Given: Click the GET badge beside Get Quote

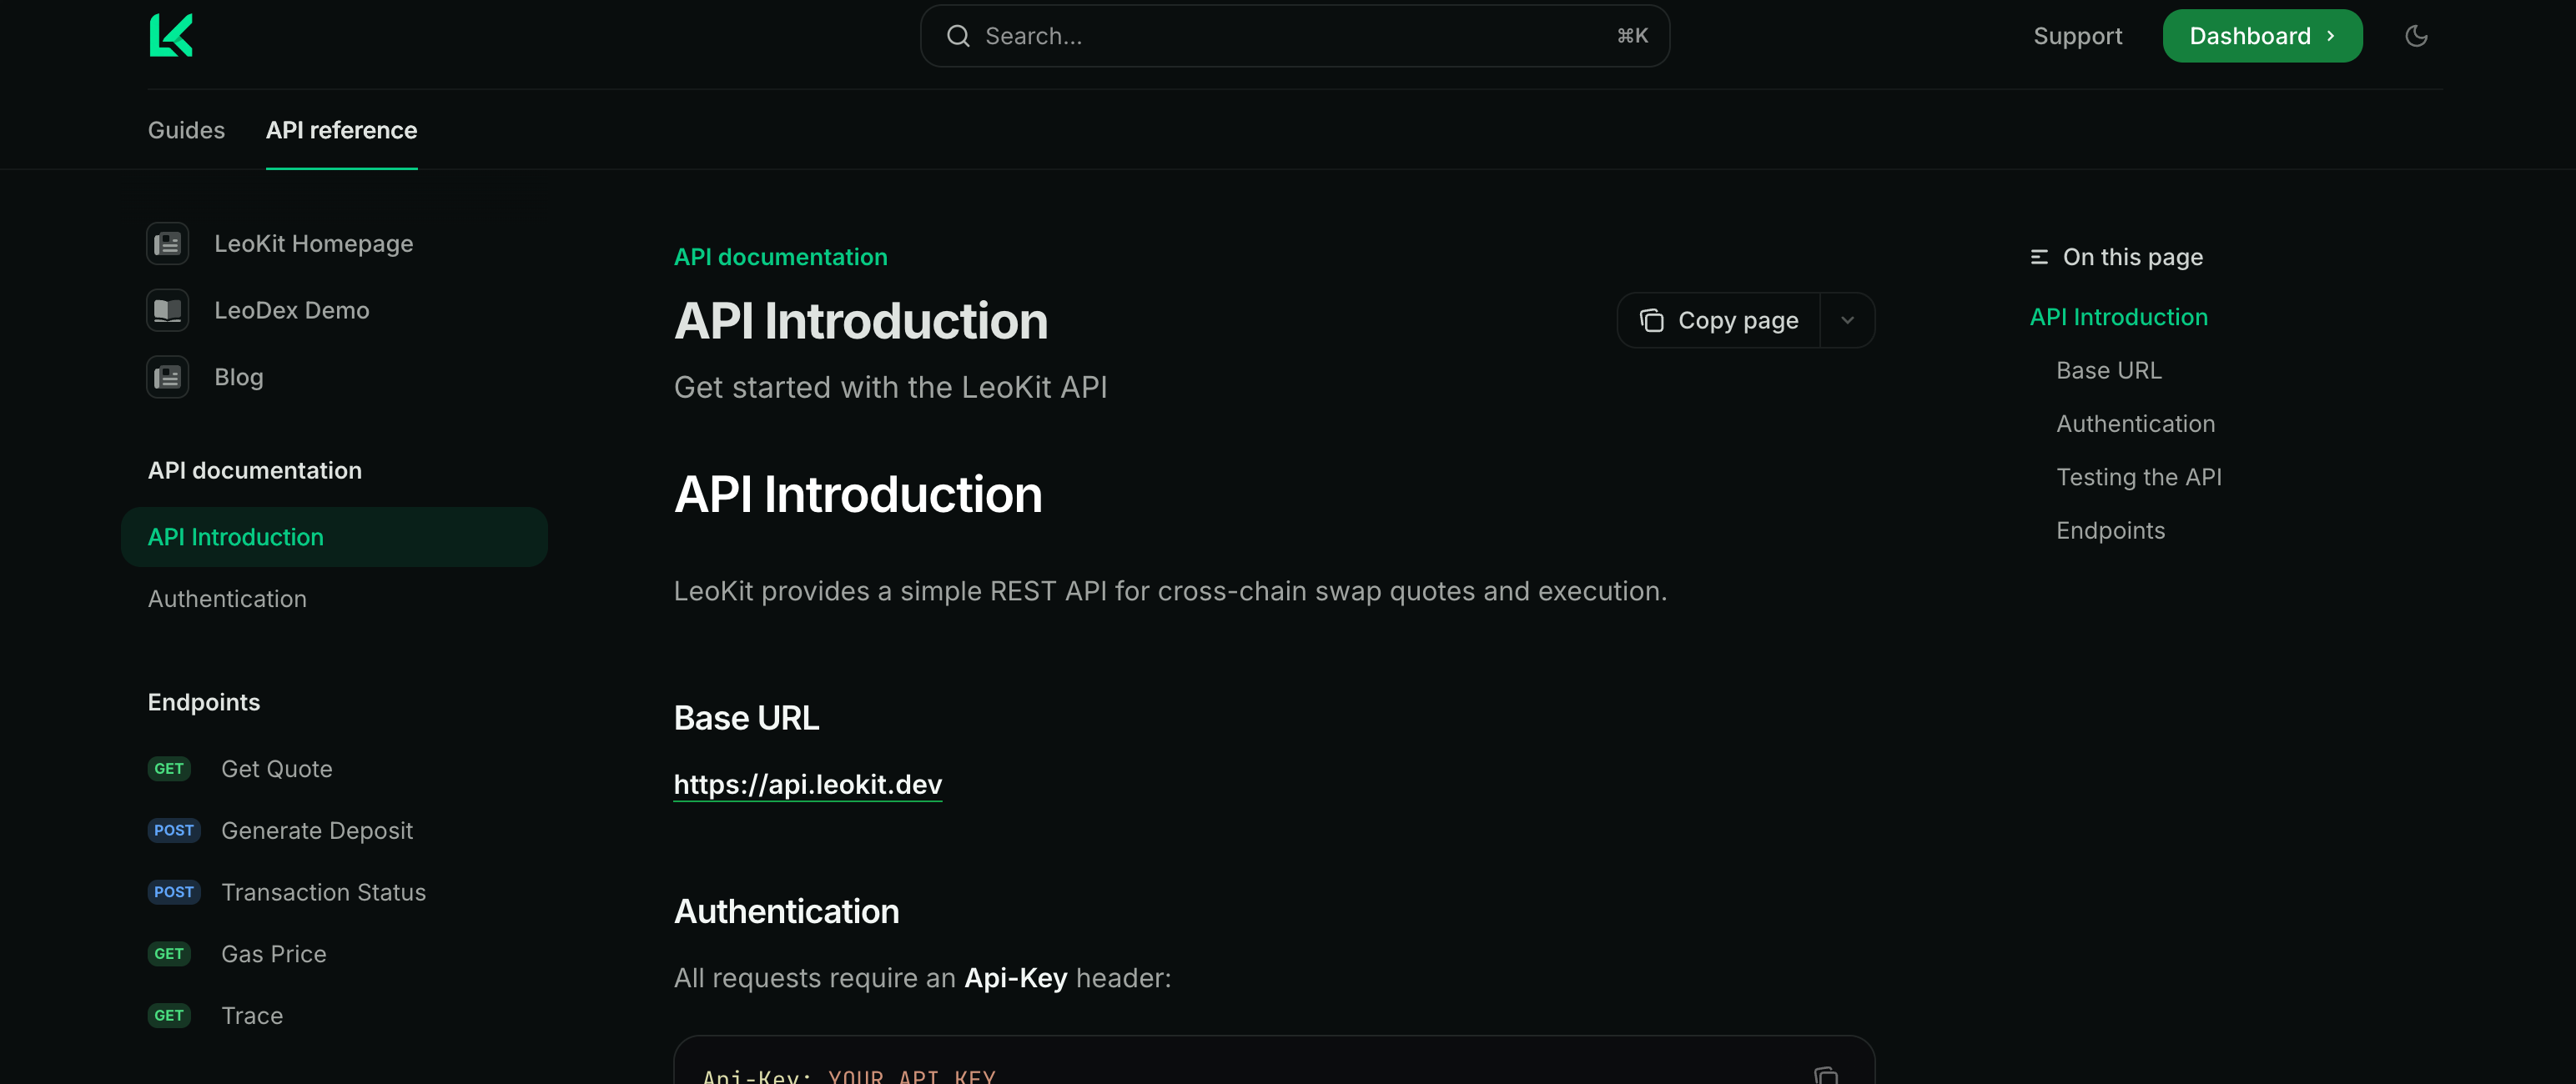Looking at the screenshot, I should 169,768.
